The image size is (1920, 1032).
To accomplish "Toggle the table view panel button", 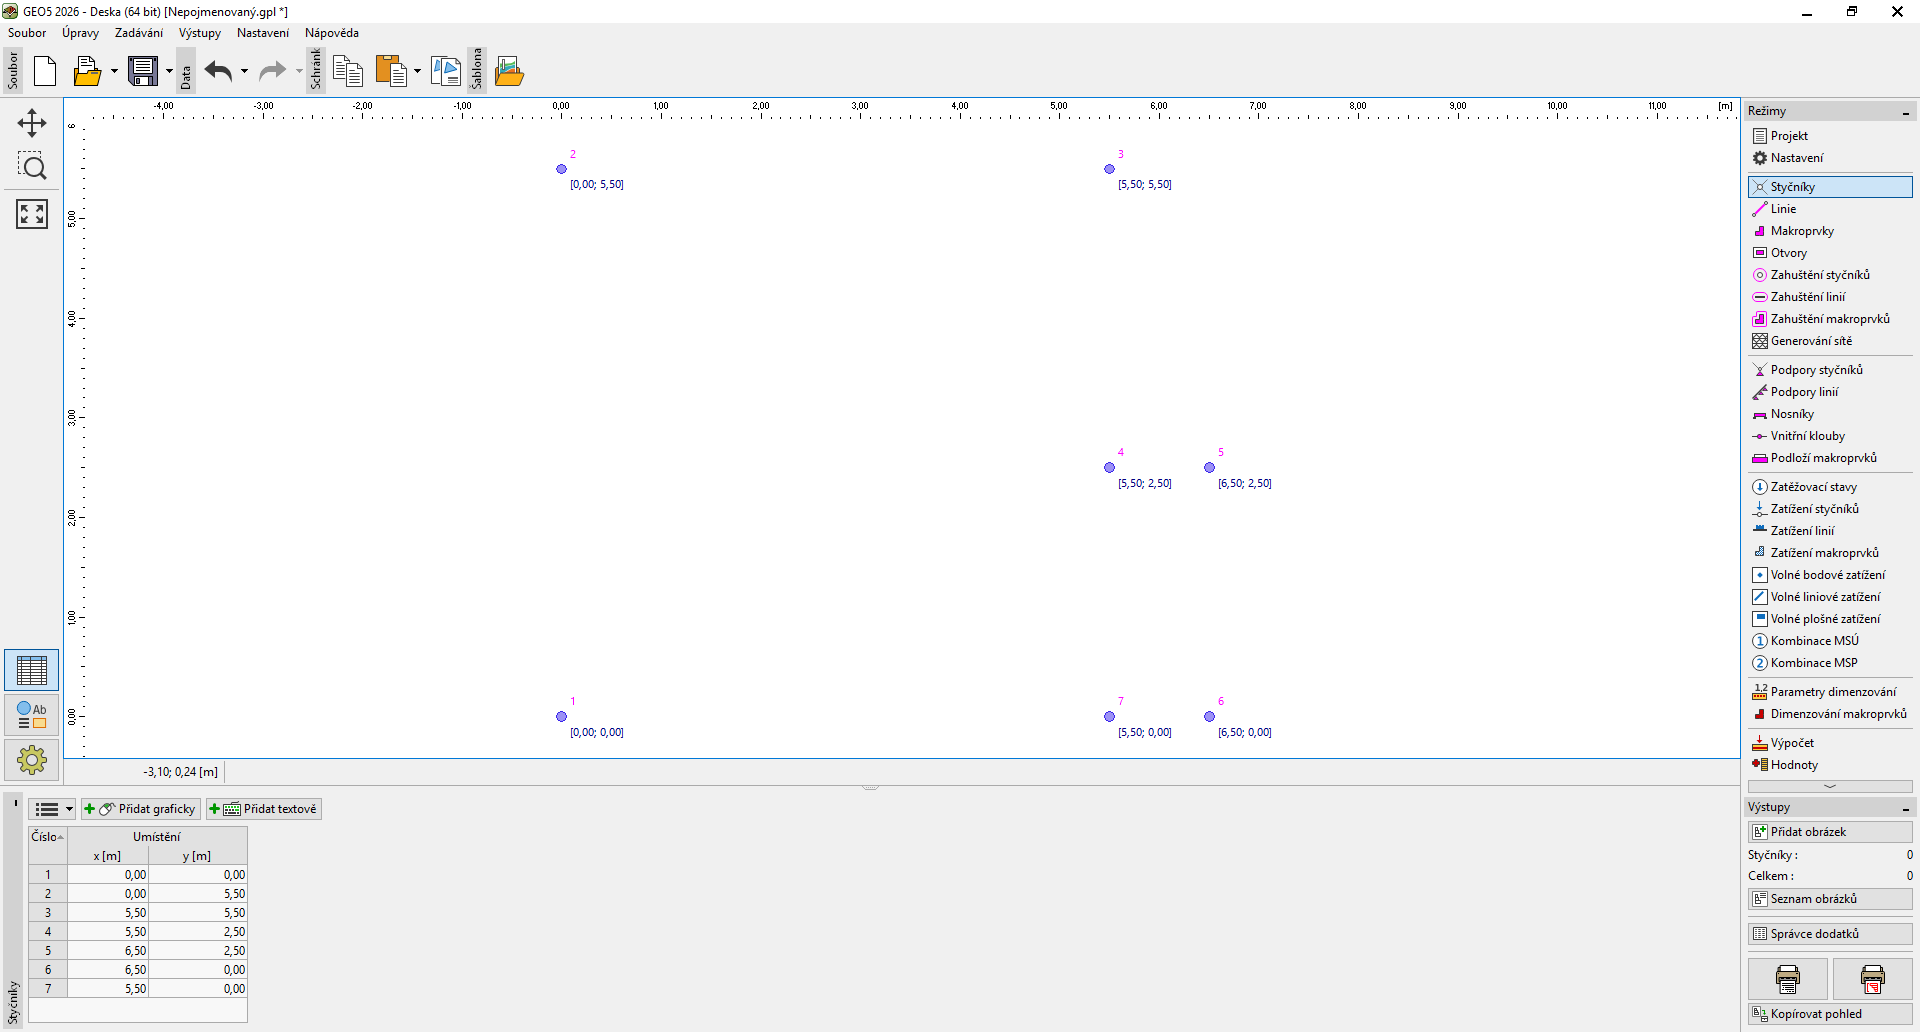I will click(x=32, y=670).
